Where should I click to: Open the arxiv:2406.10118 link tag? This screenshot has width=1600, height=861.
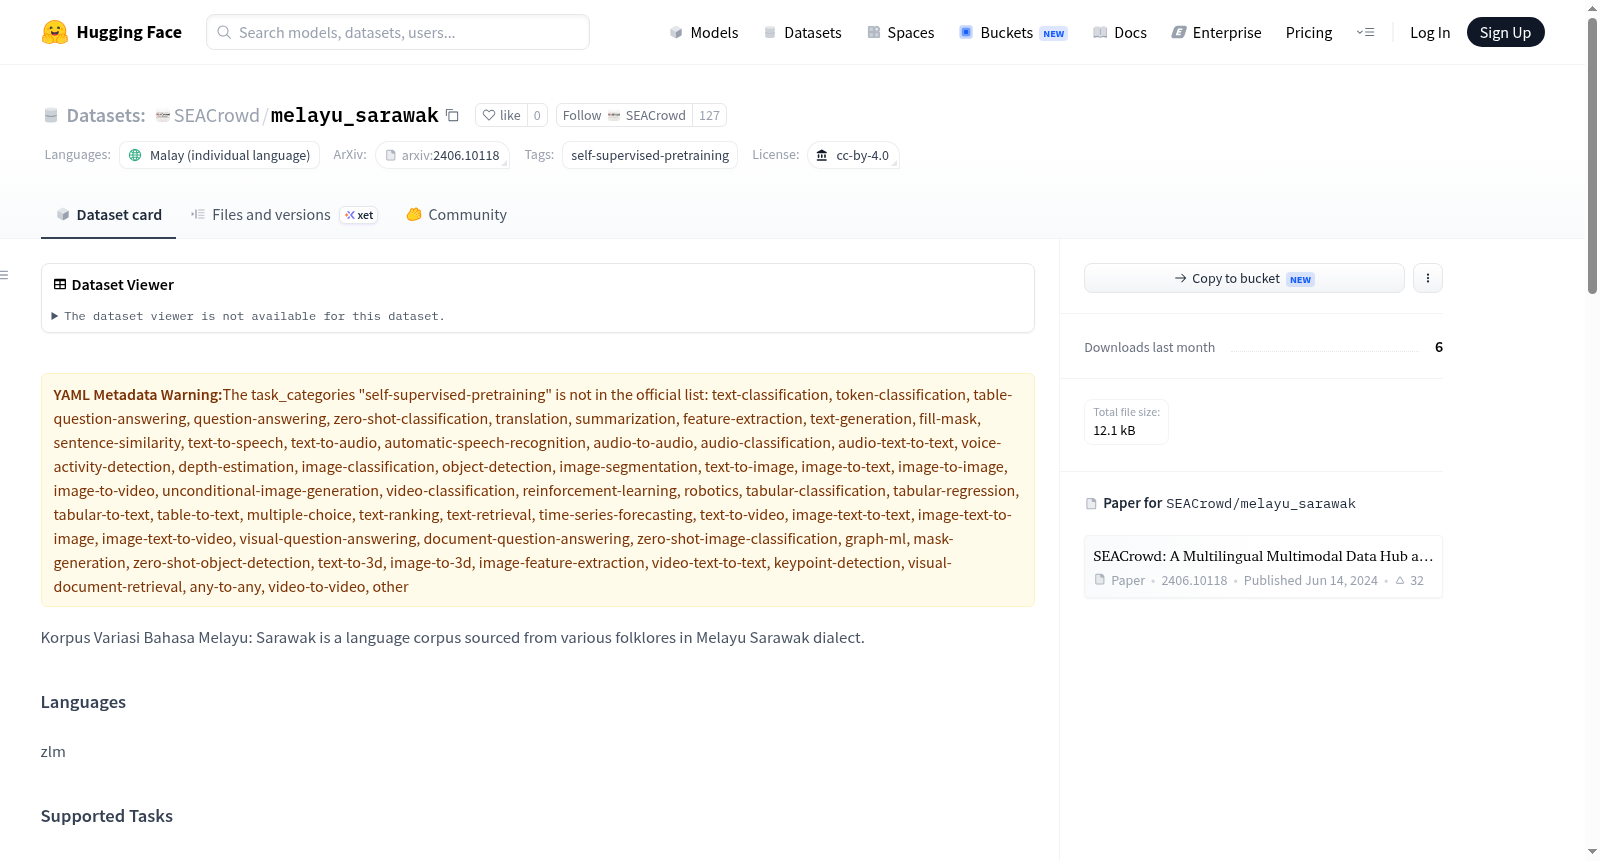tap(442, 155)
